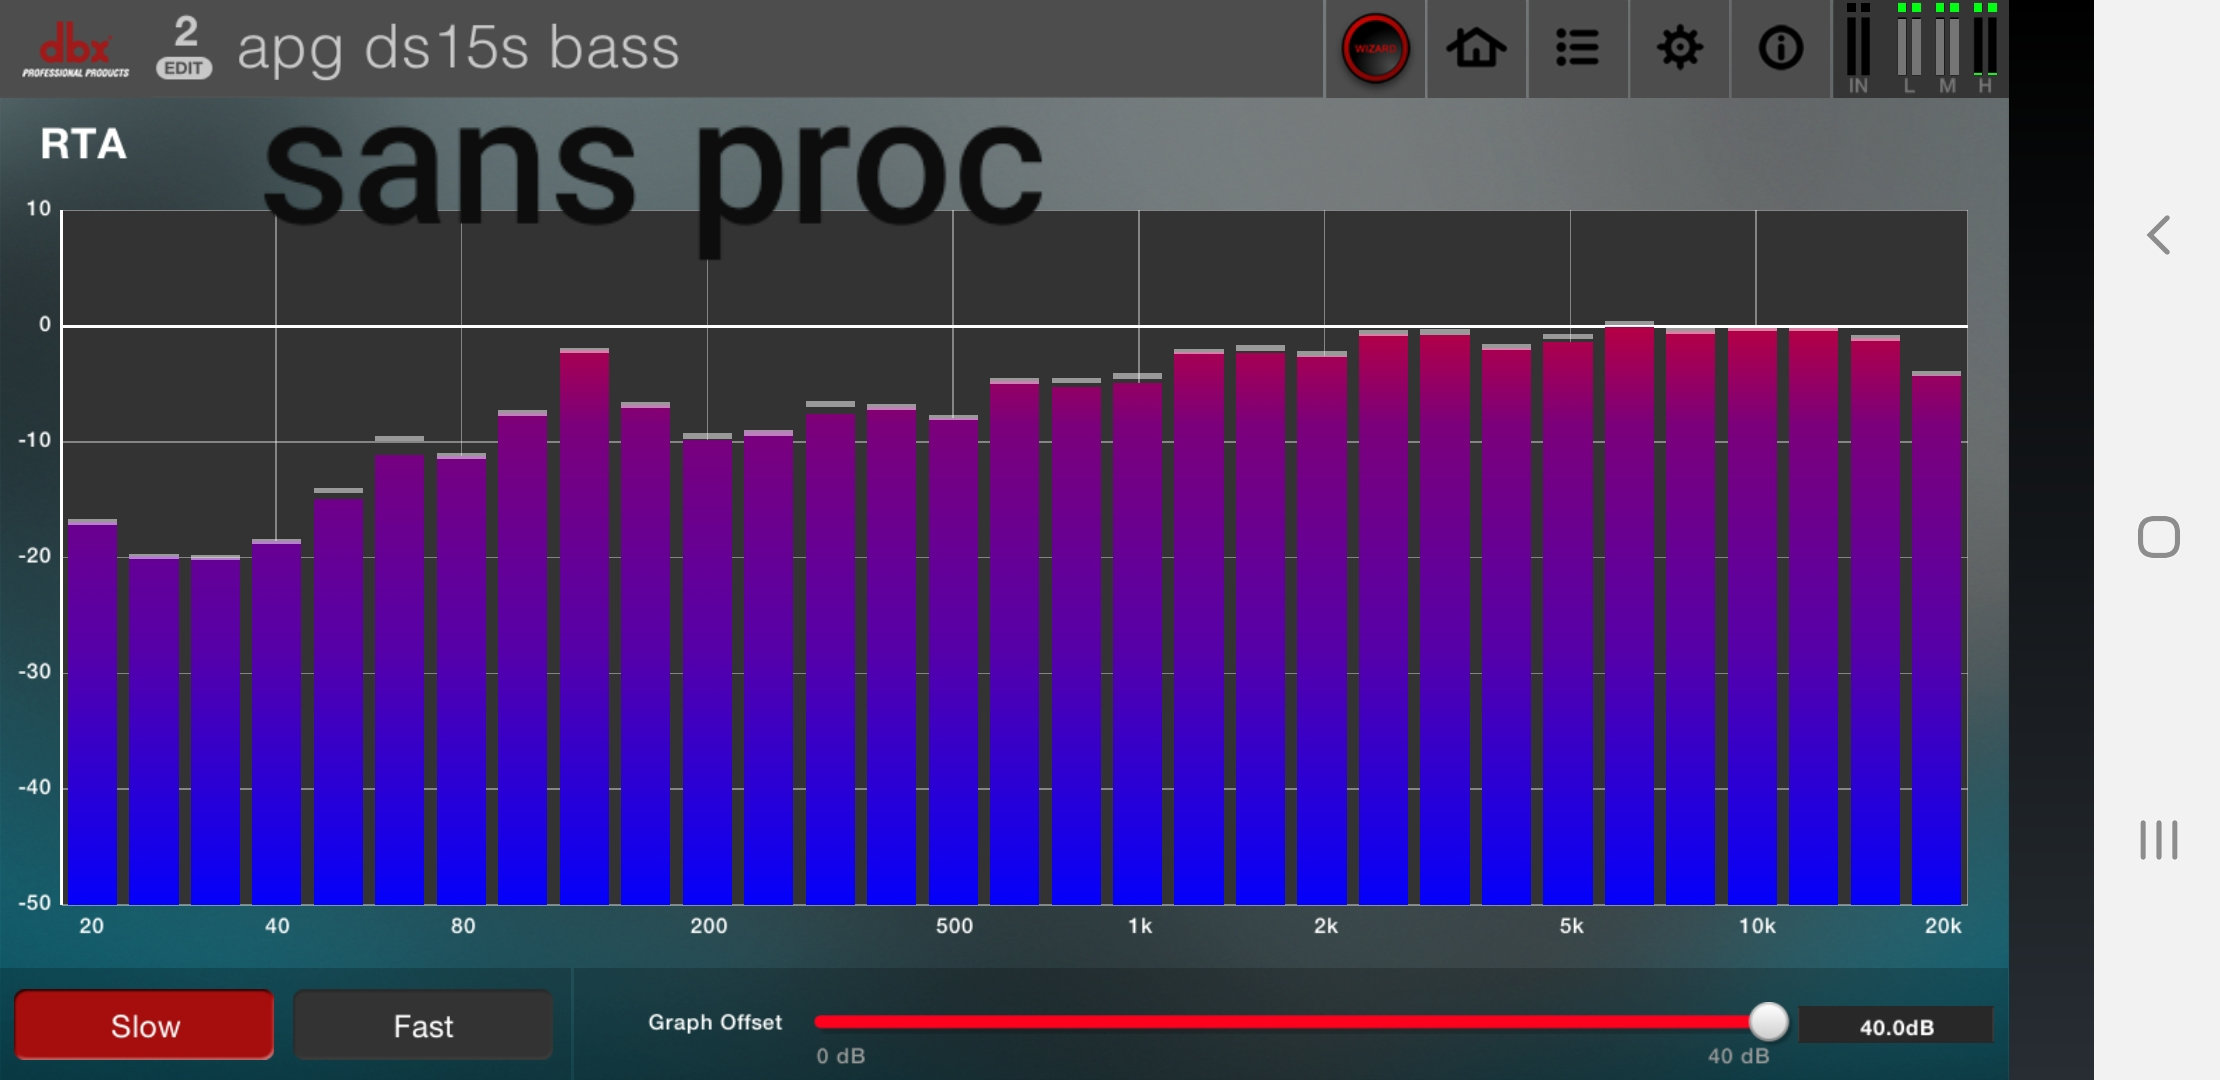Tap the preset name apg ds15s bass
Screen dimensions: 2220x1080
458,48
